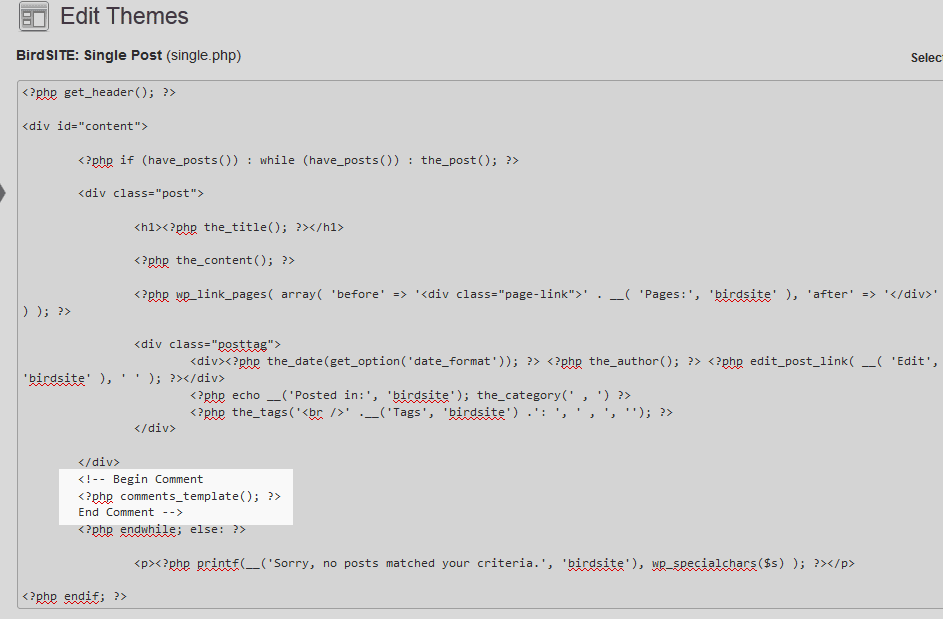Click the have_posts while loop line
Viewport: 943px width, 619px height.
pyautogui.click(x=298, y=160)
